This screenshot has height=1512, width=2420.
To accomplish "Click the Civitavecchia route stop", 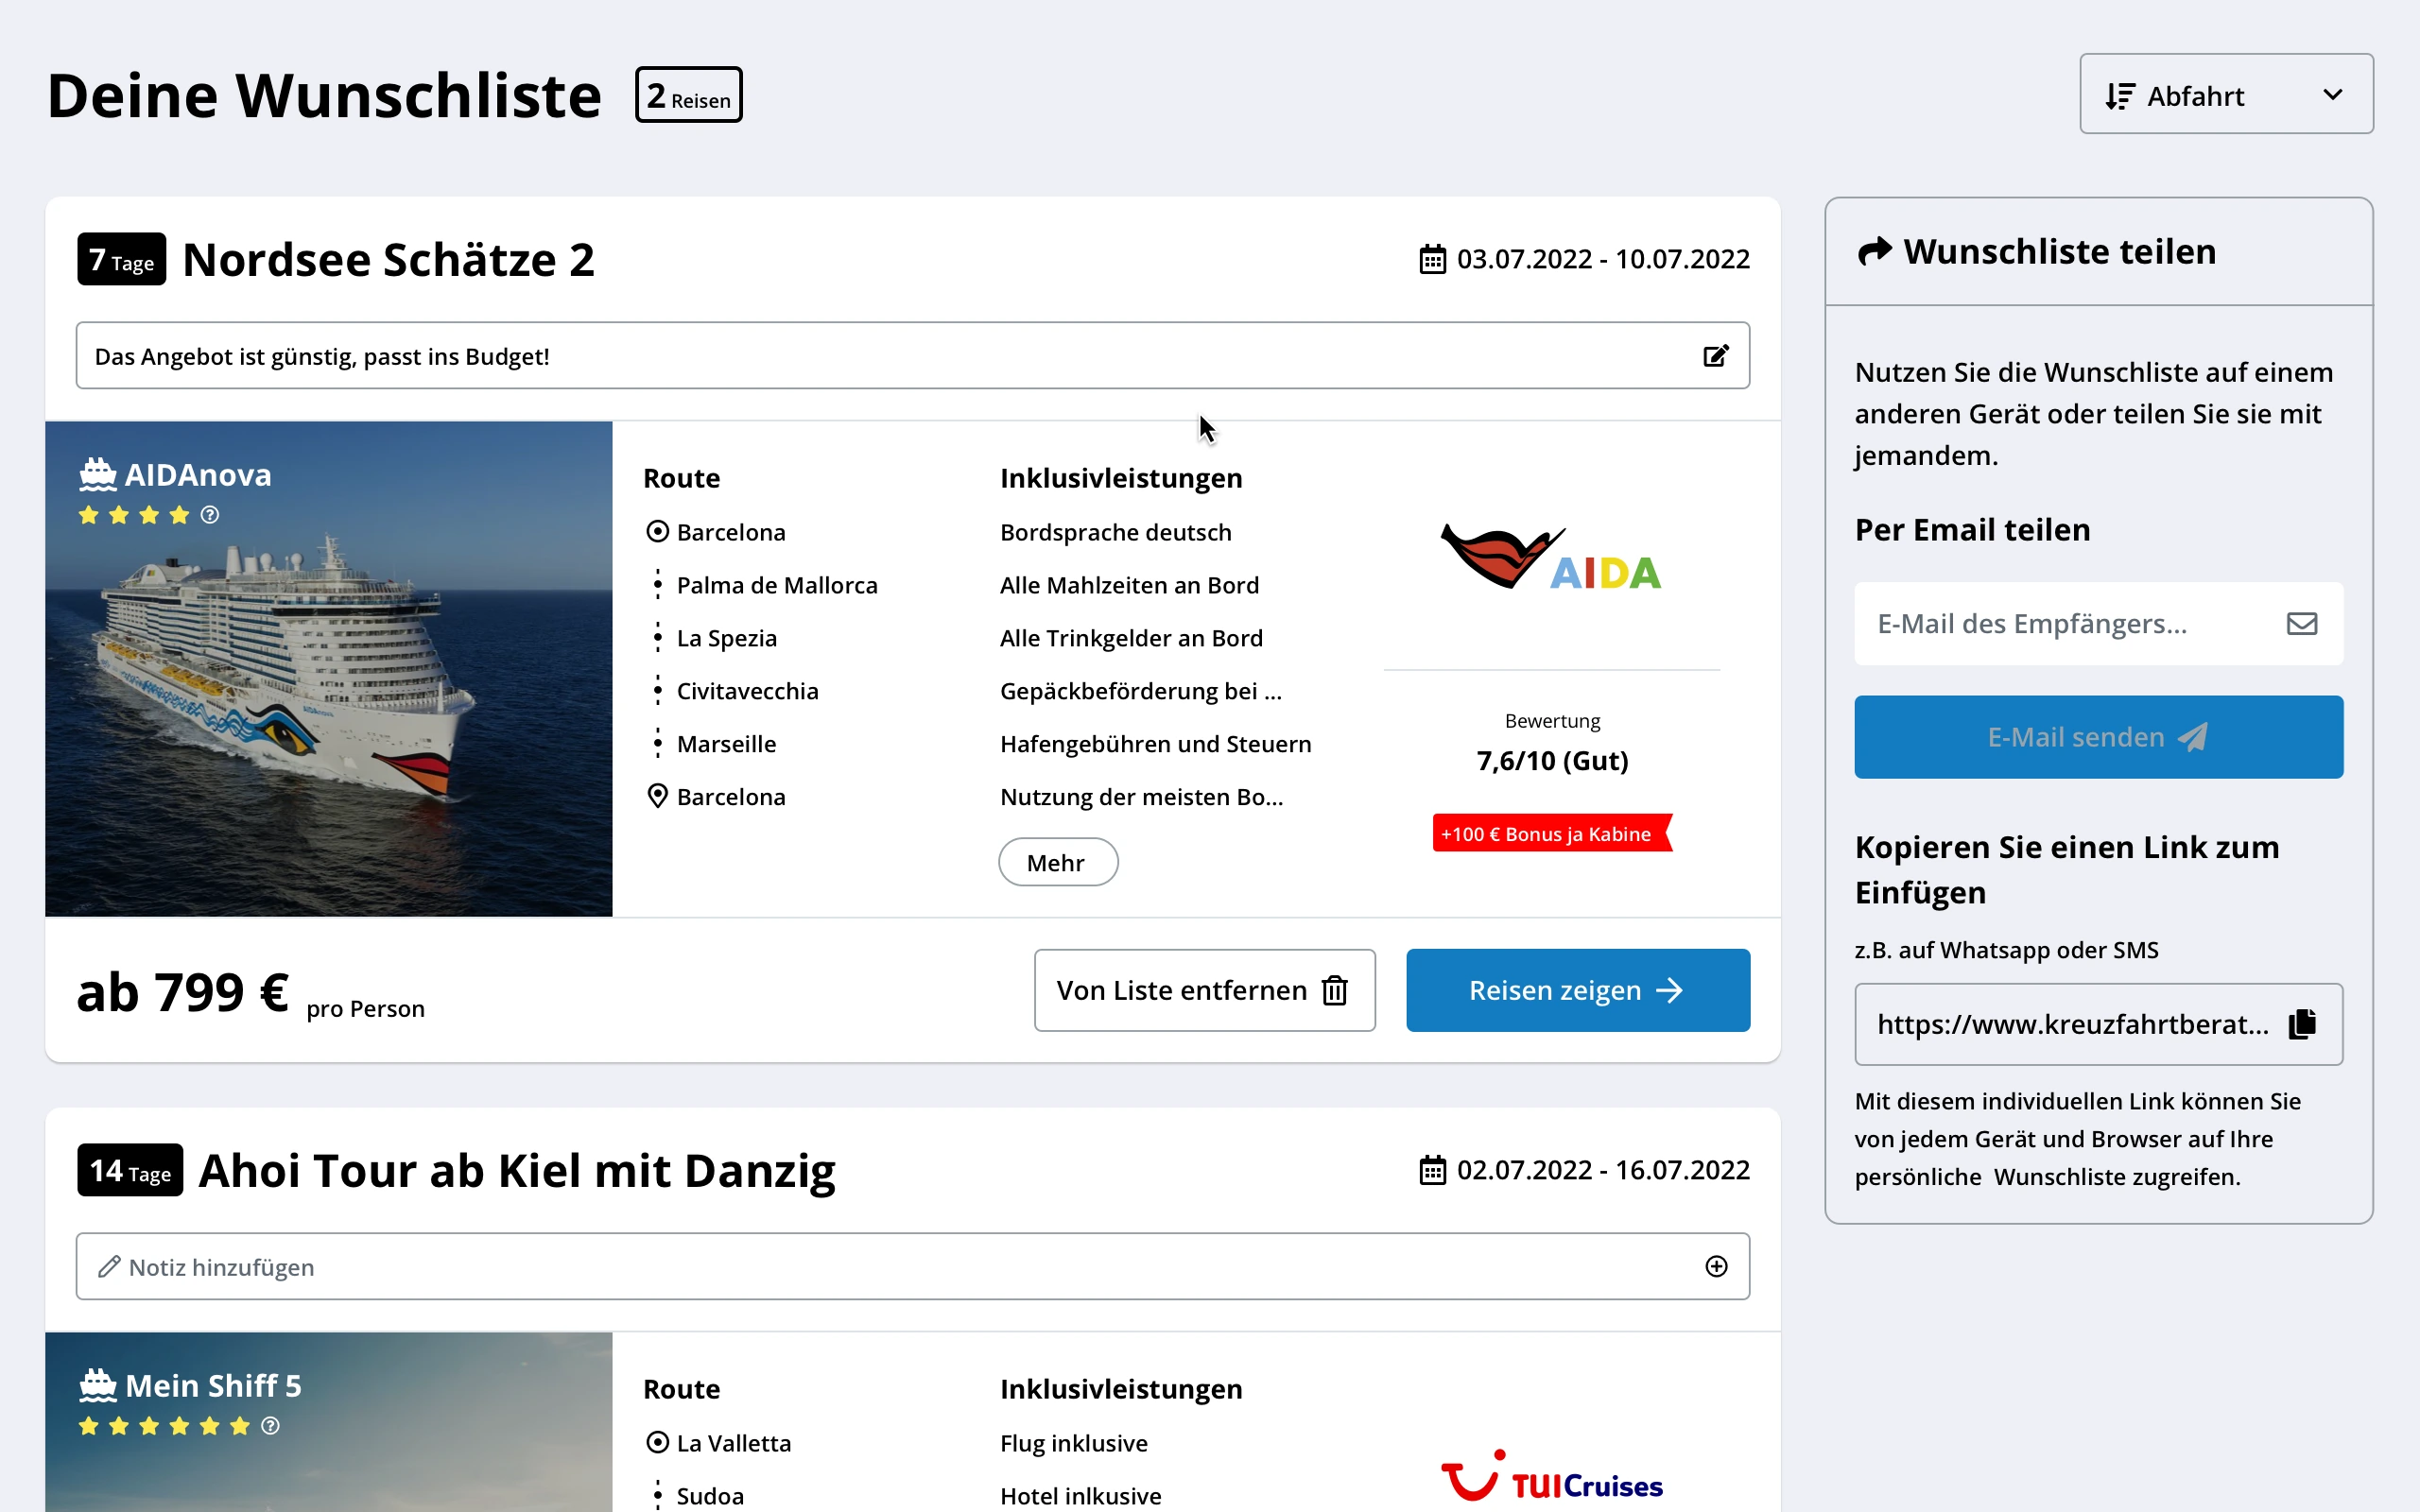I will pyautogui.click(x=747, y=691).
